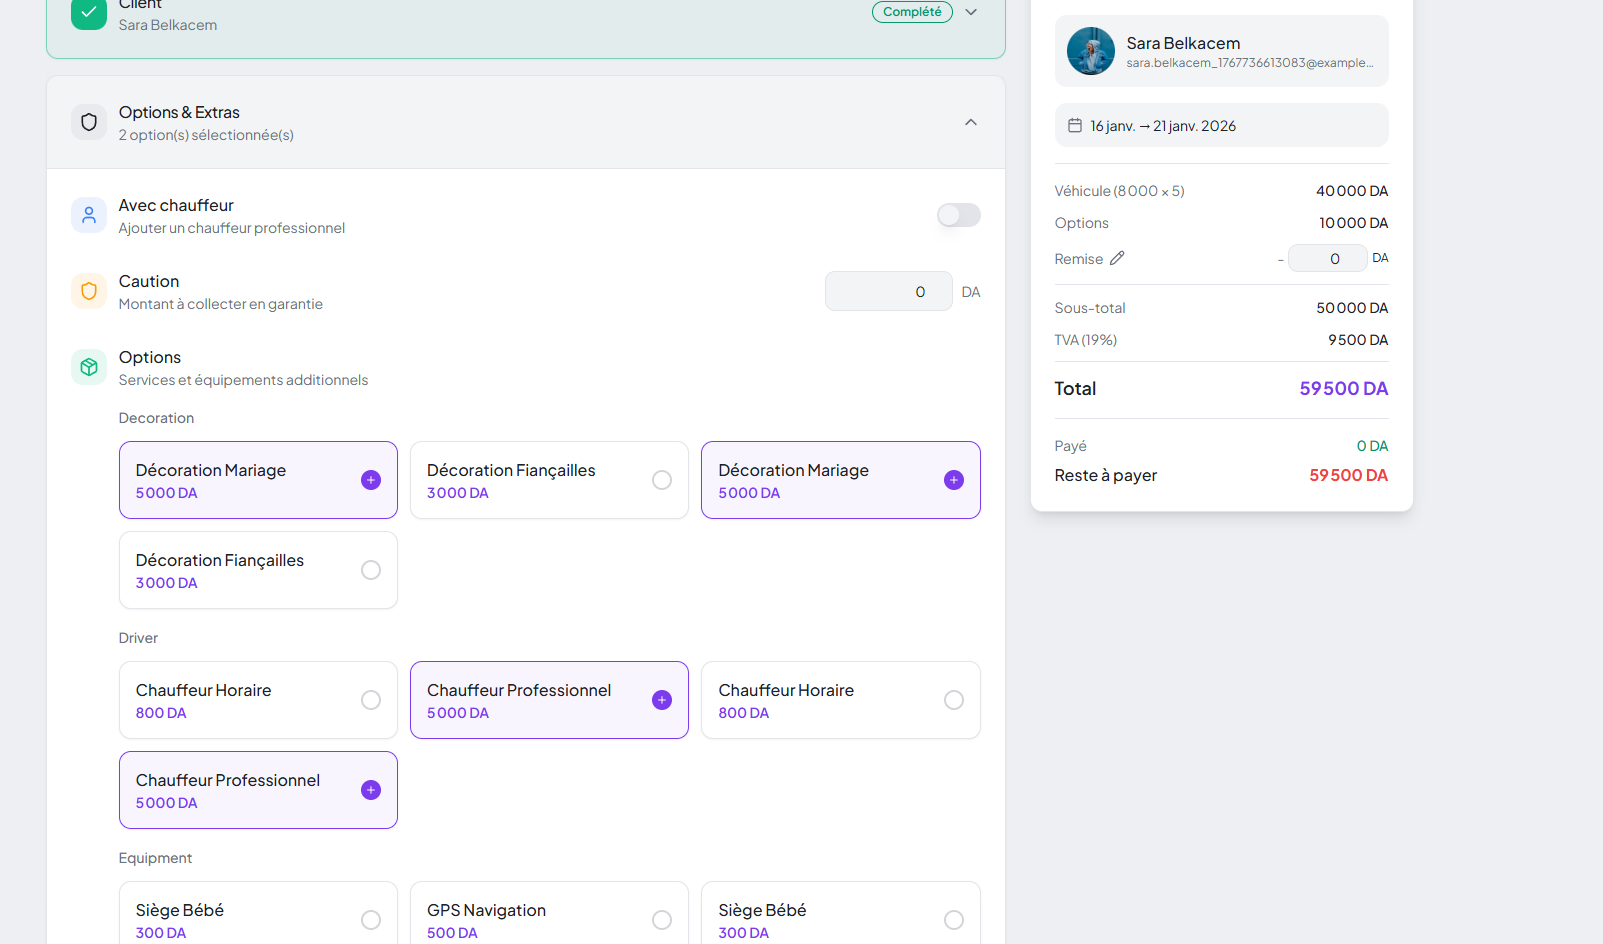Viewport: 1603px width, 944px height.
Task: Focus the Caution amount input field
Action: point(888,291)
